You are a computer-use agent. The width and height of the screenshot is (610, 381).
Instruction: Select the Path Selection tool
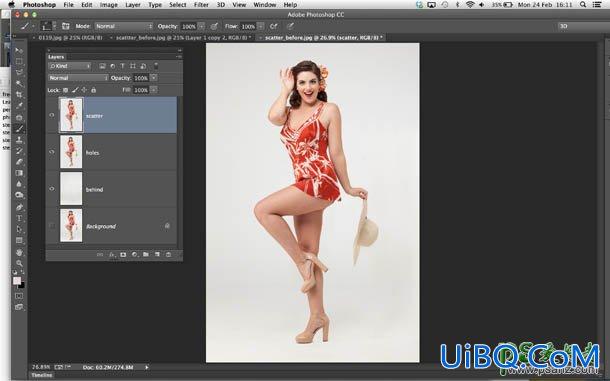19,229
